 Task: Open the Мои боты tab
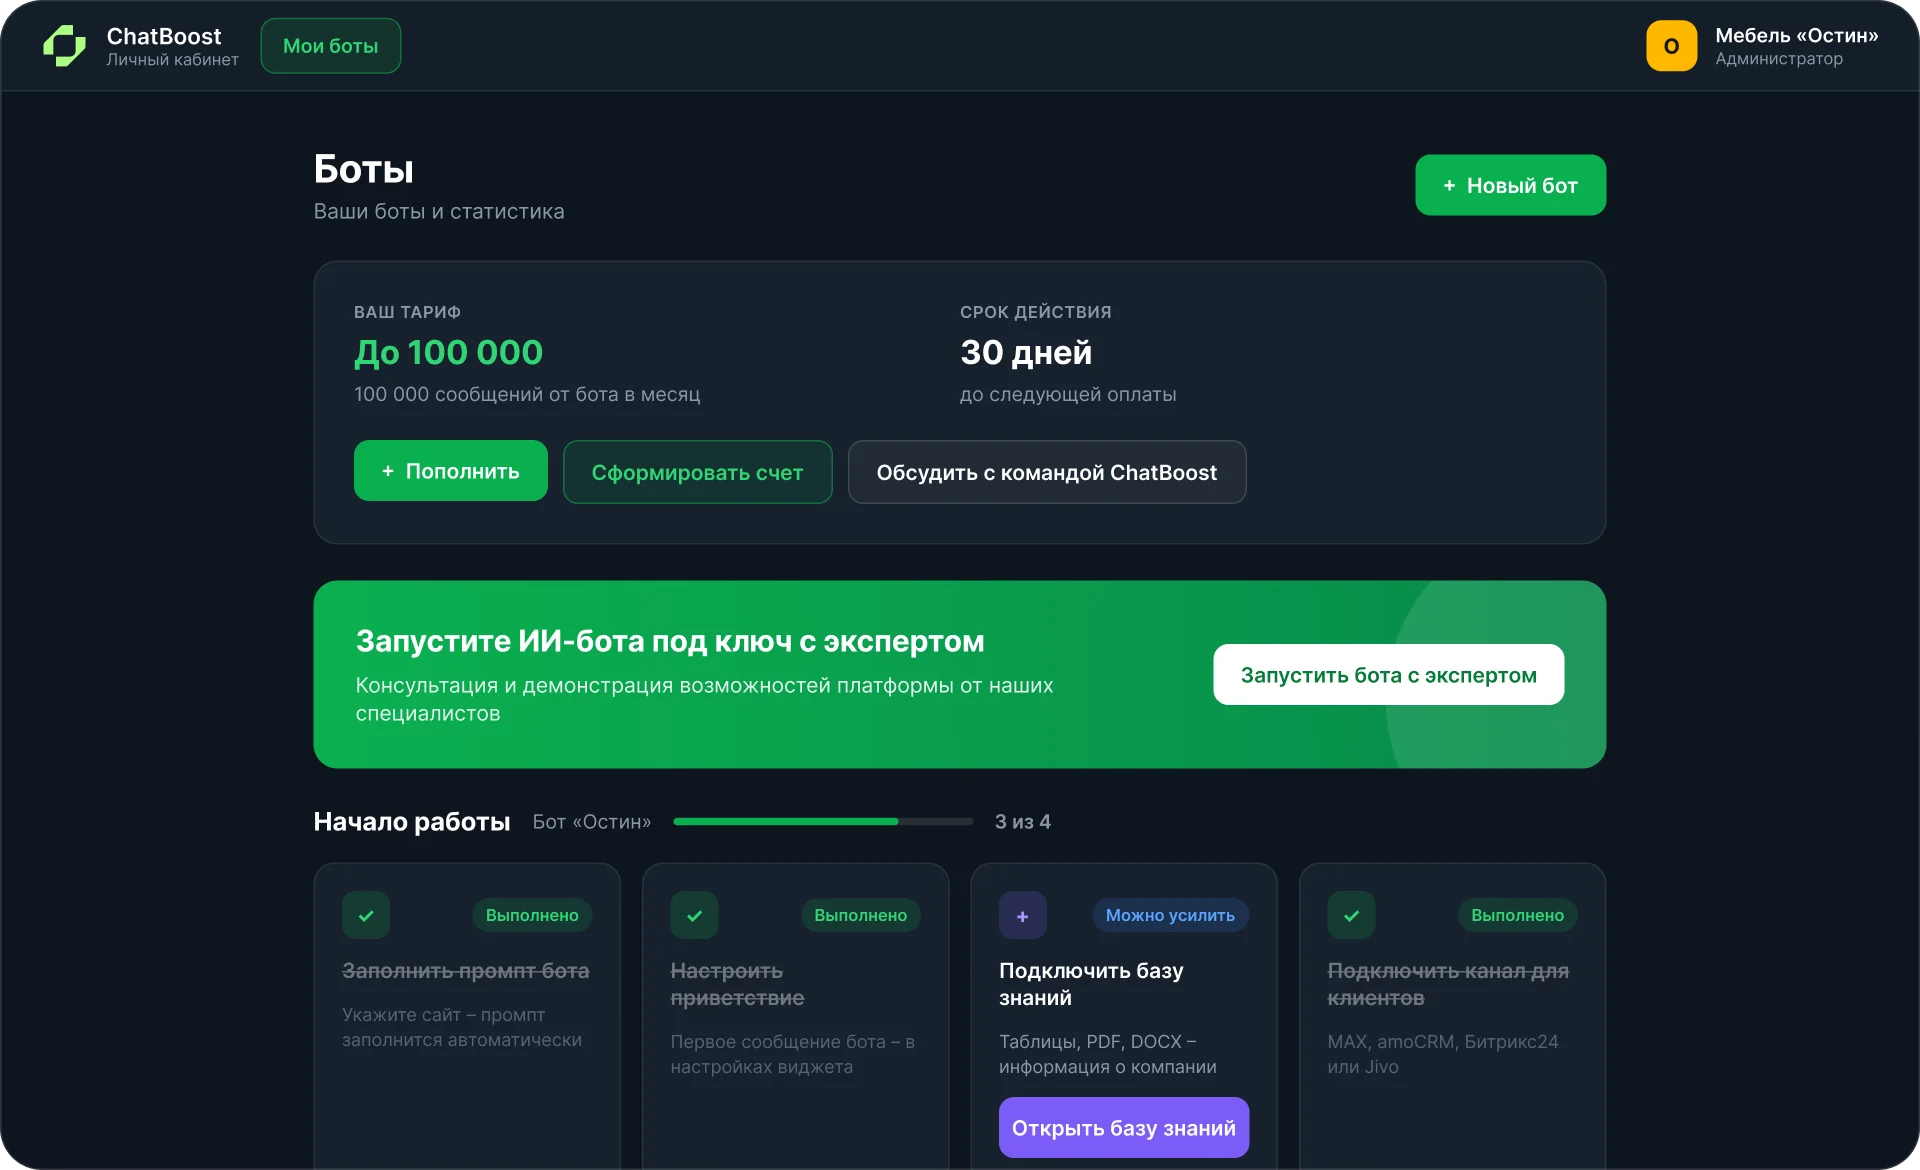point(331,46)
